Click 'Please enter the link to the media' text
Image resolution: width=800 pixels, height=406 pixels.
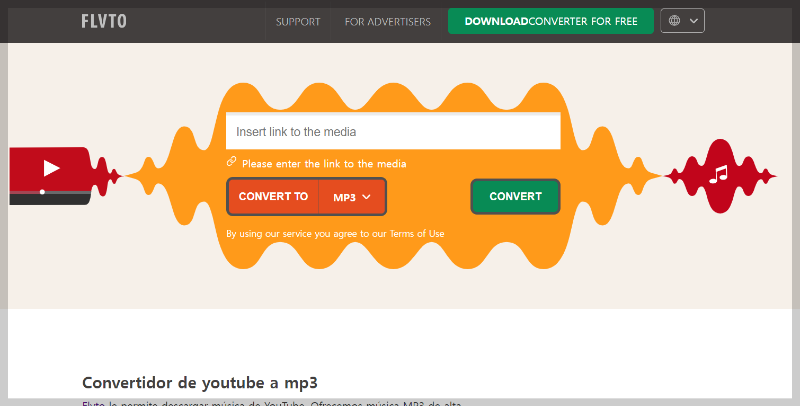pos(324,164)
